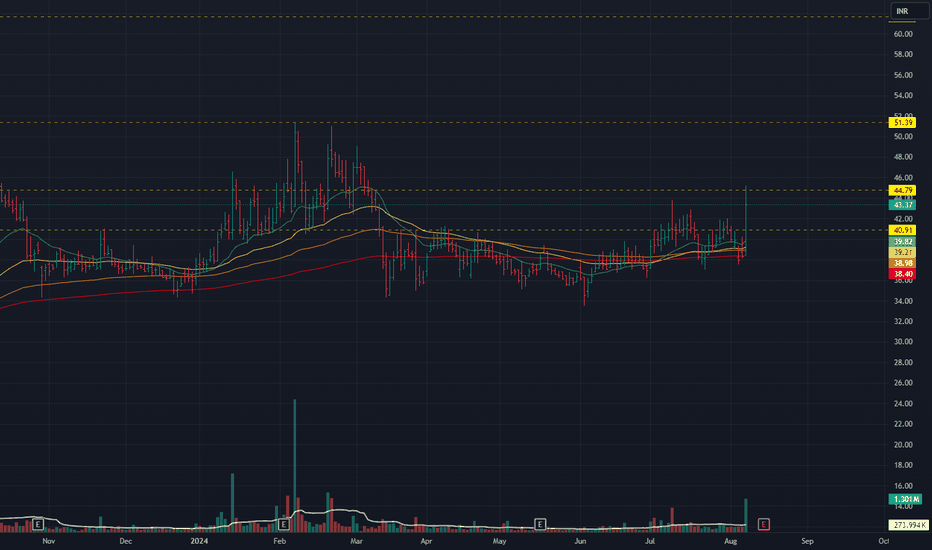Image resolution: width=932 pixels, height=550 pixels.
Task: Click the 32.00 price scale label
Action: 903,321
